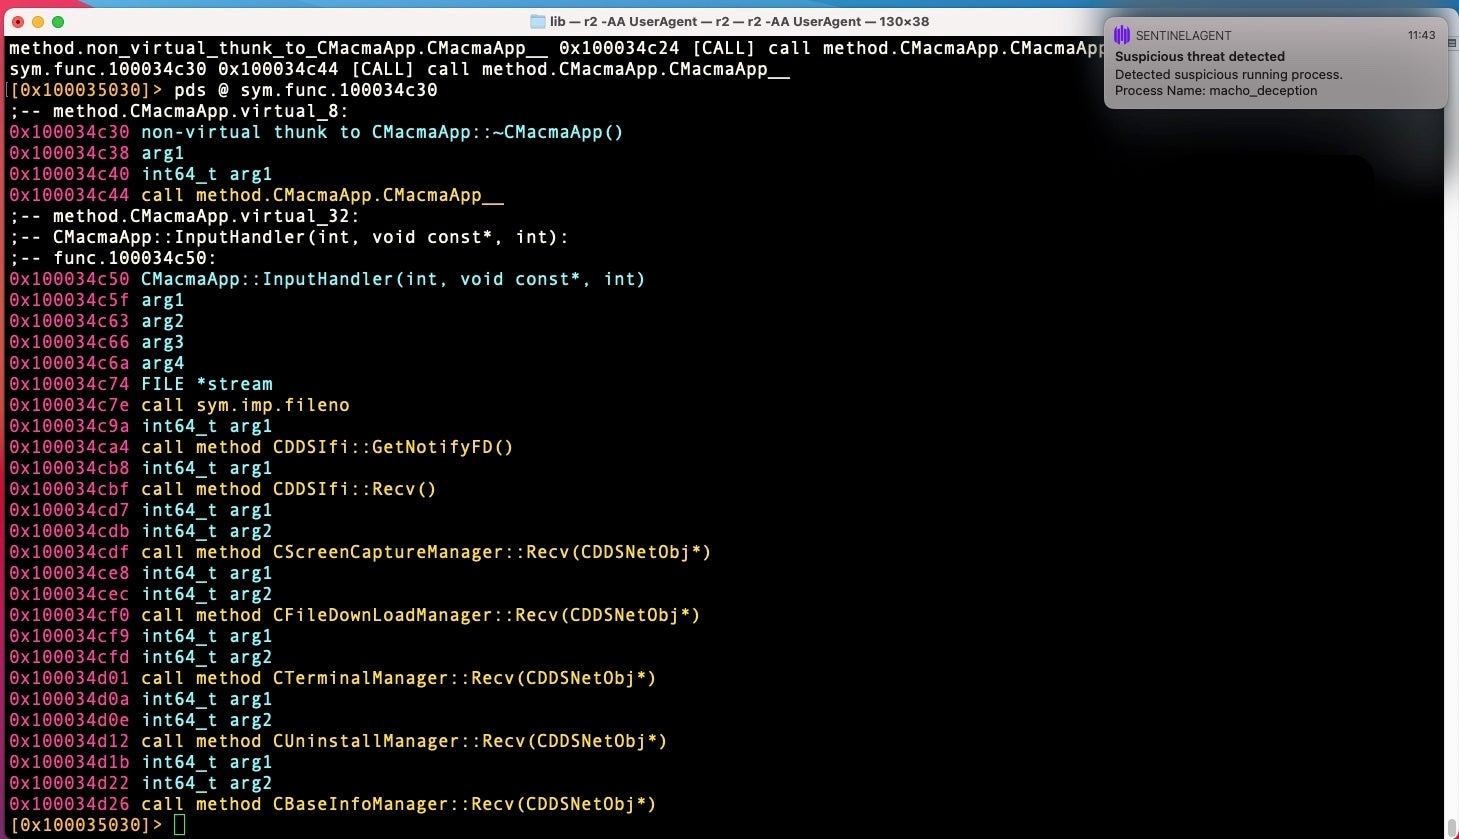
Task: Zoom the terminal with the green button
Action: coord(58,21)
